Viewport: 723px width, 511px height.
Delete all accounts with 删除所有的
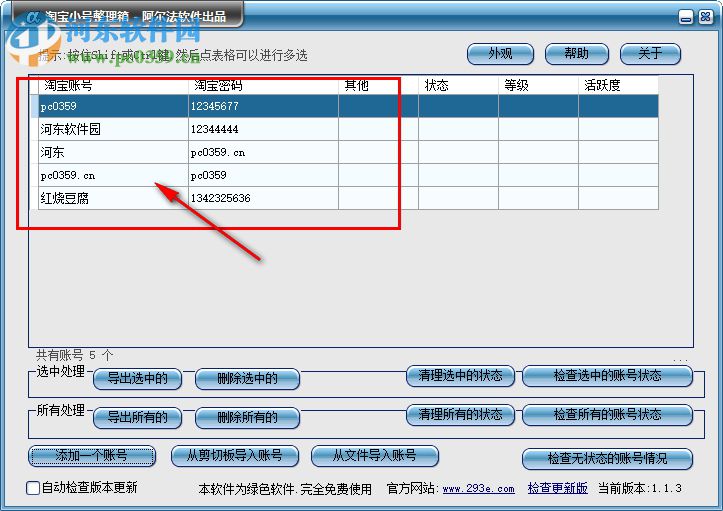pos(248,417)
